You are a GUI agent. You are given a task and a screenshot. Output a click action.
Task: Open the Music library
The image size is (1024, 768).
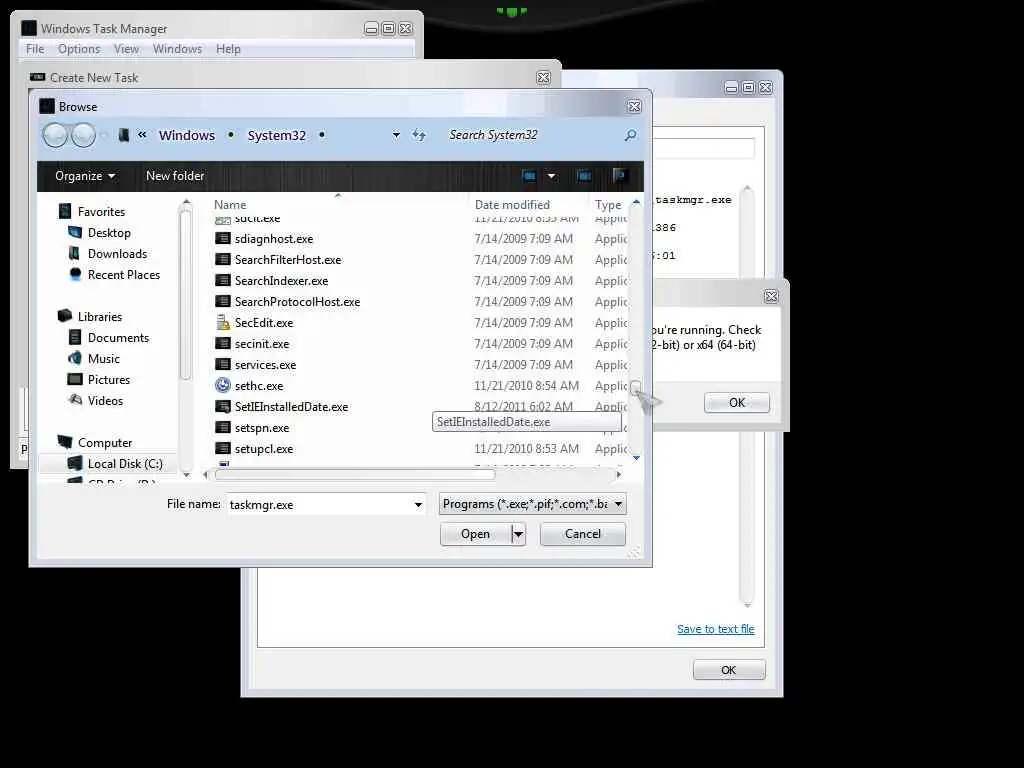(x=104, y=359)
